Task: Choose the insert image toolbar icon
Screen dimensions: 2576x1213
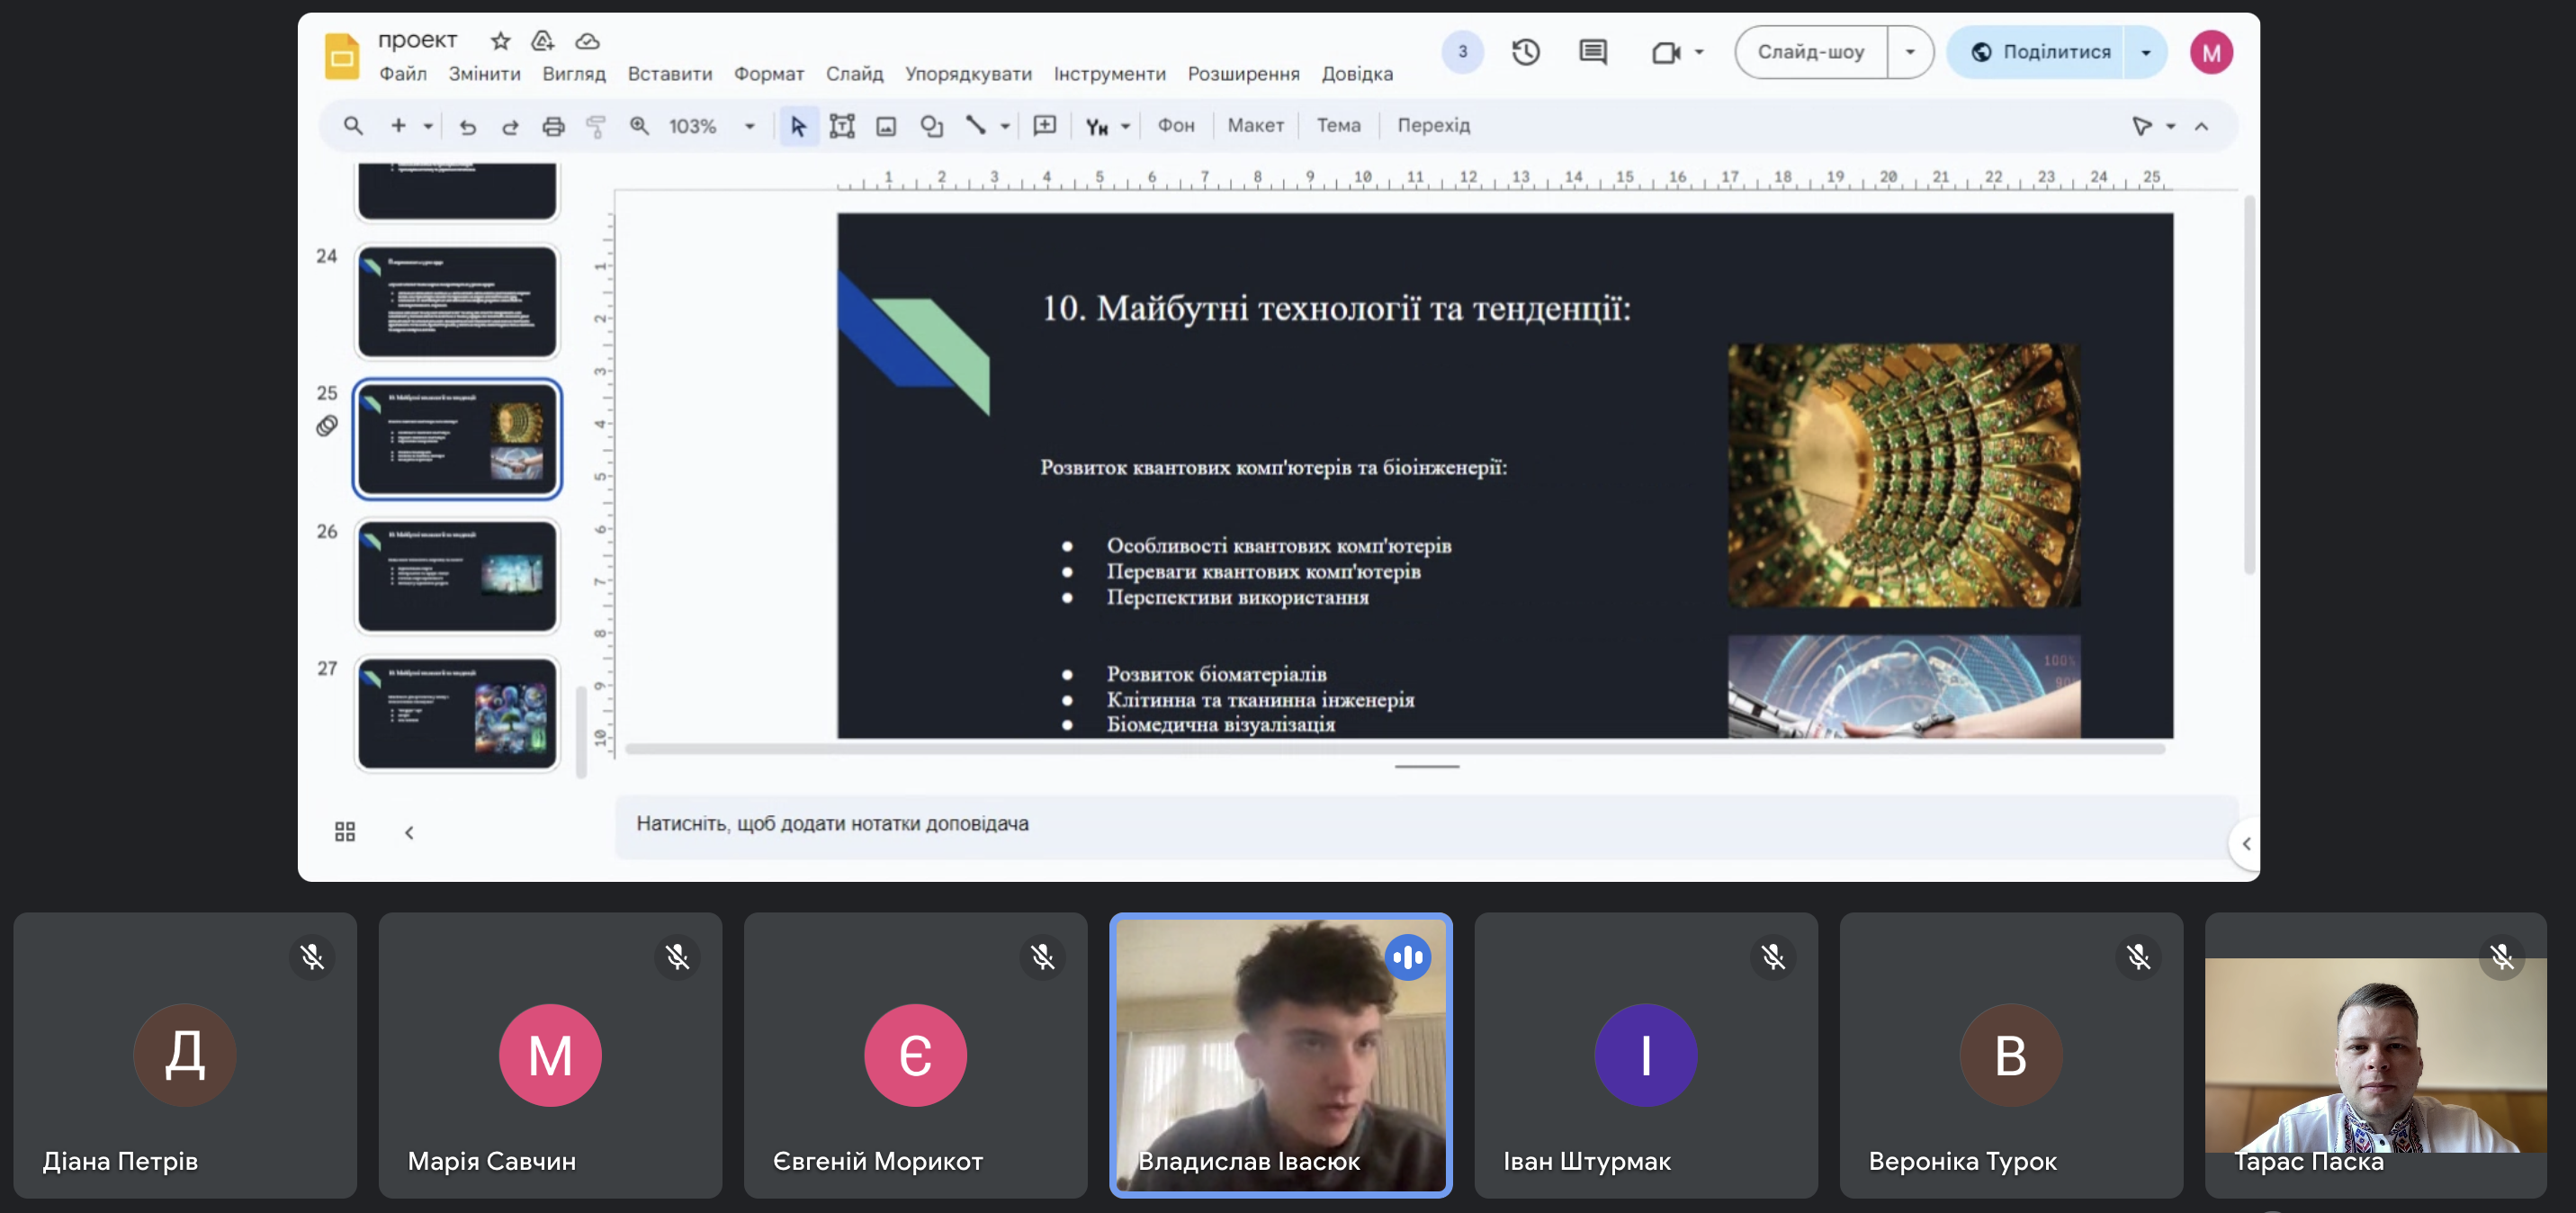Action: click(x=886, y=126)
